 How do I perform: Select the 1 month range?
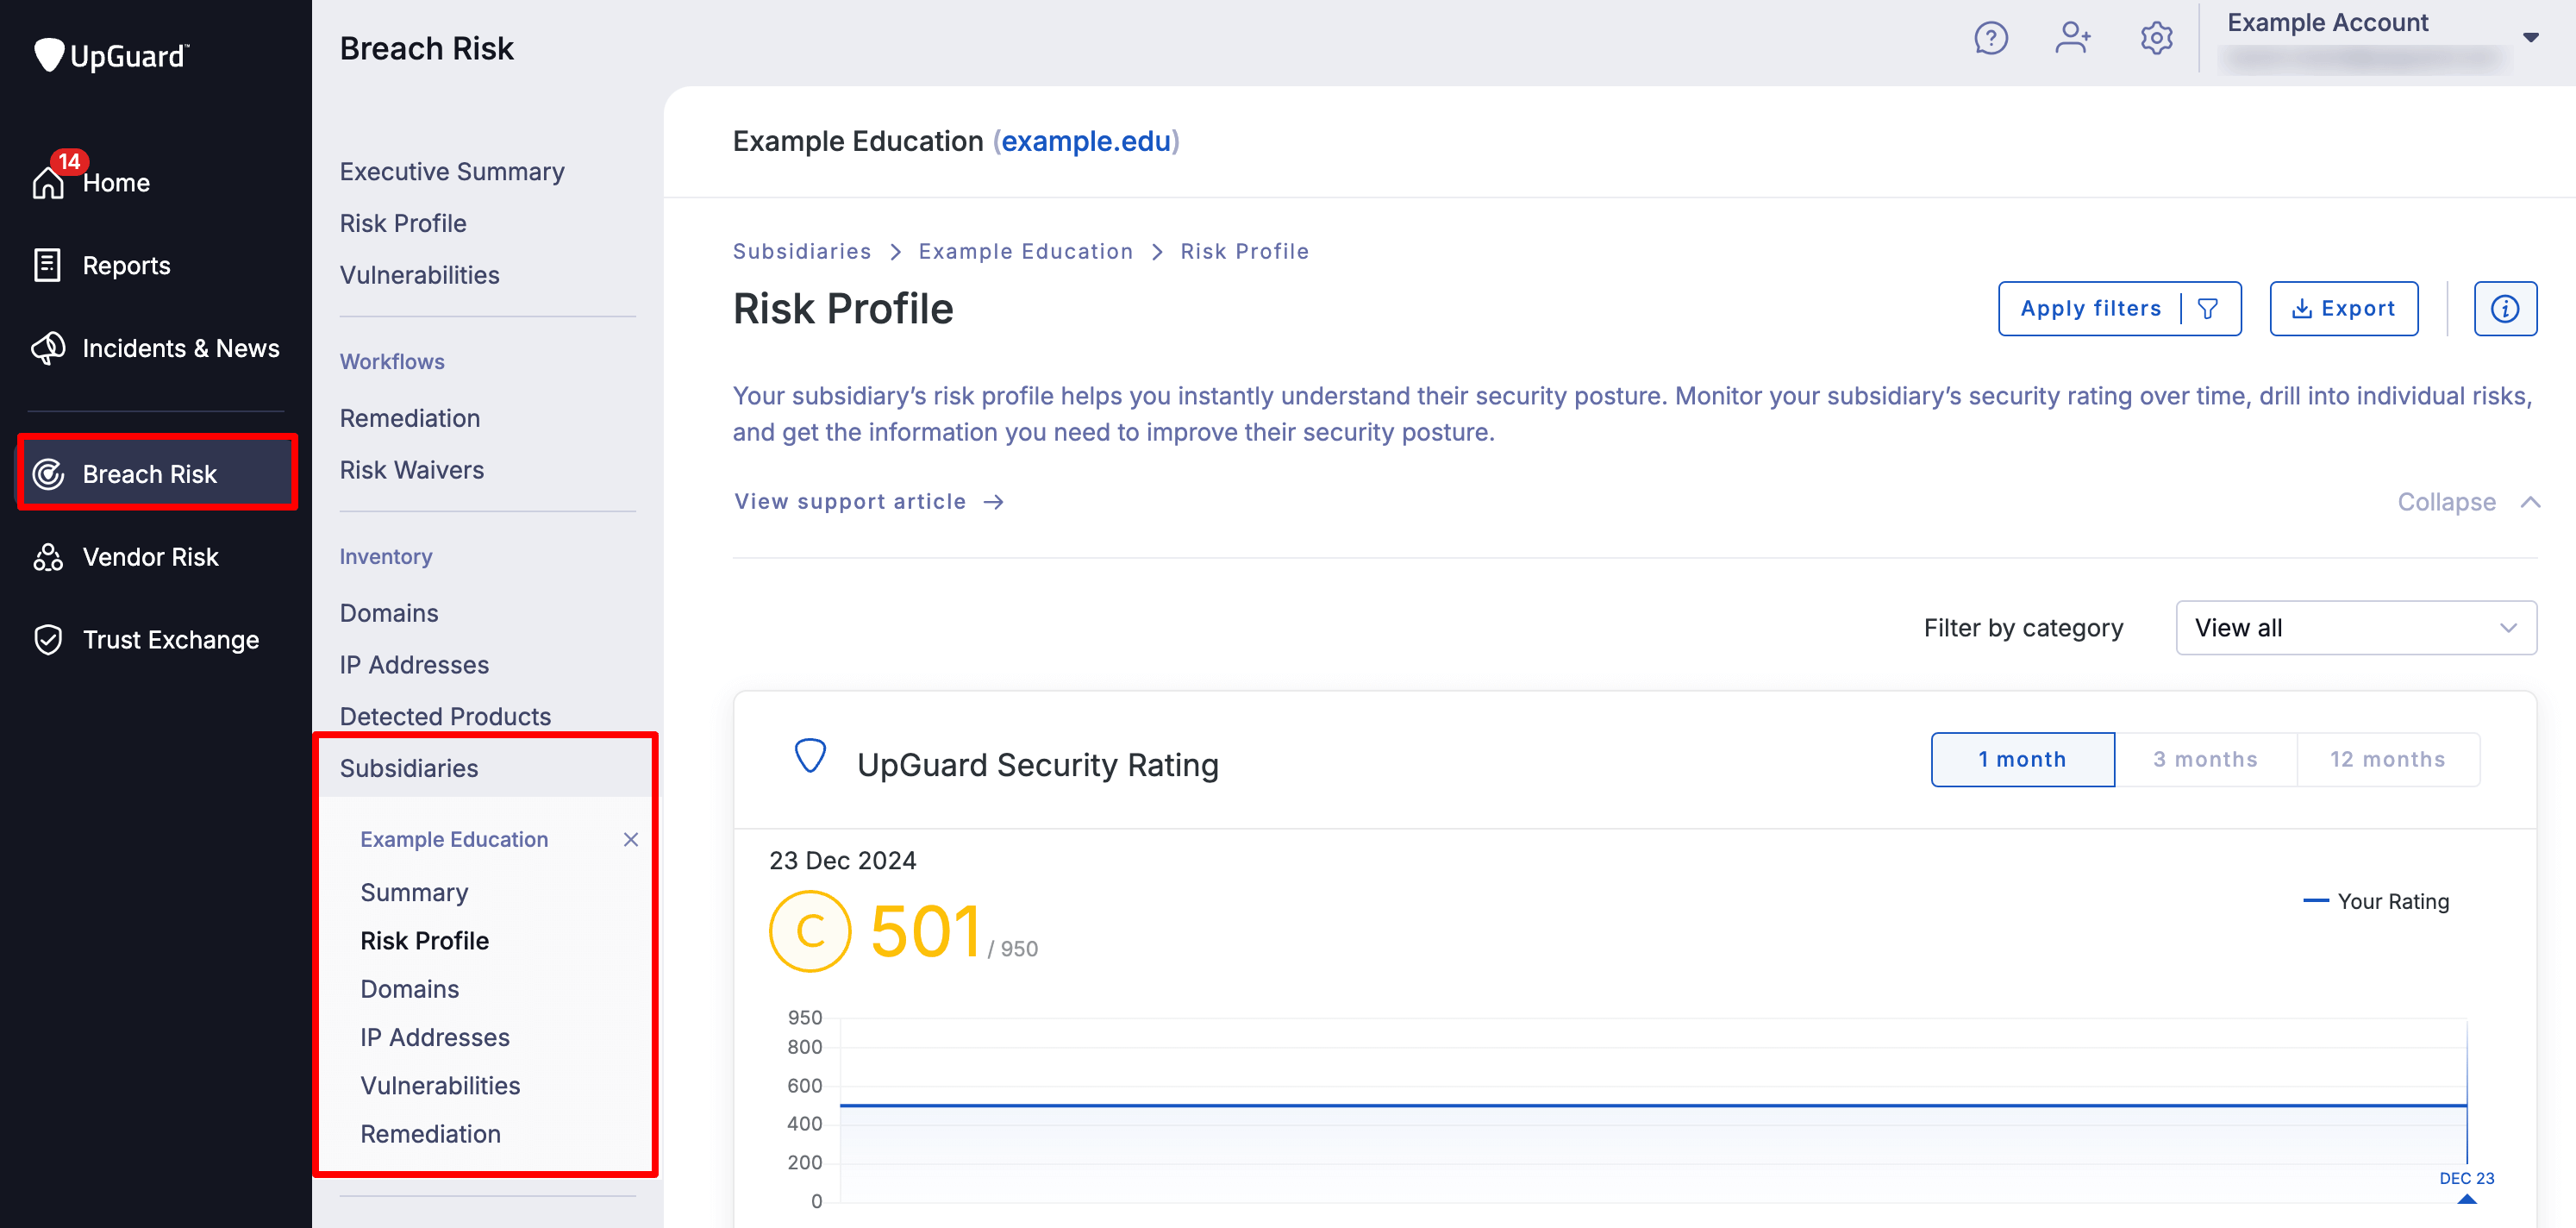tap(2022, 760)
